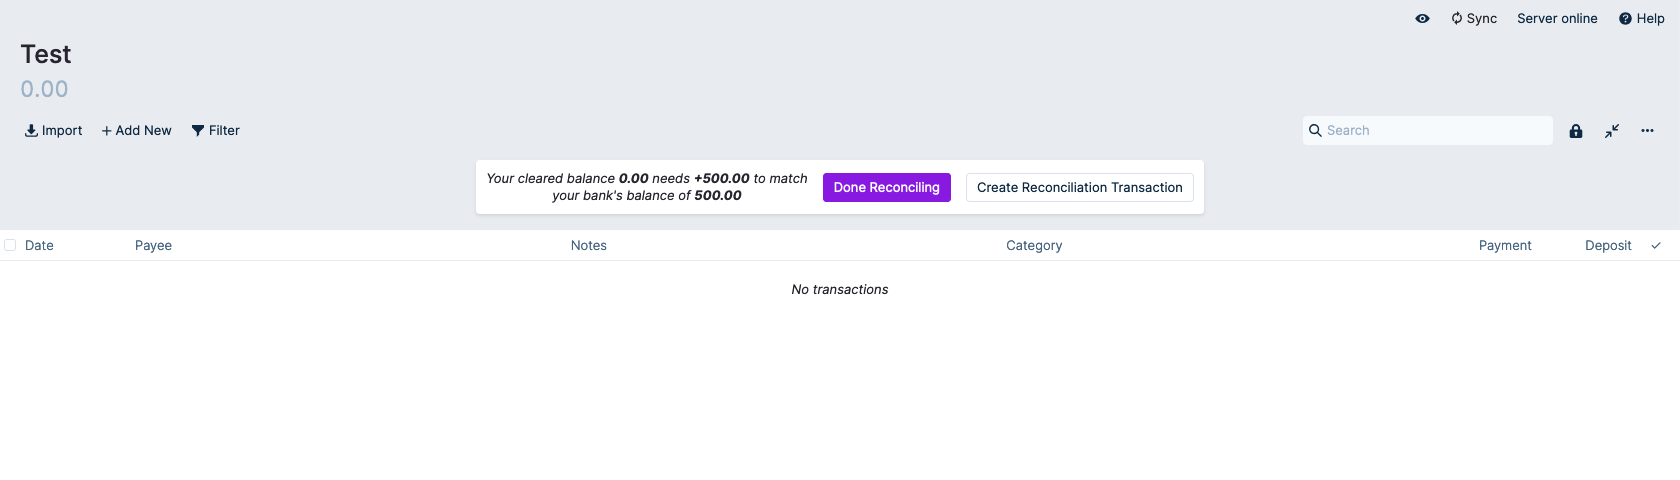Open the three-dot account menu
Screen dimensions: 1680x480
[1647, 131]
